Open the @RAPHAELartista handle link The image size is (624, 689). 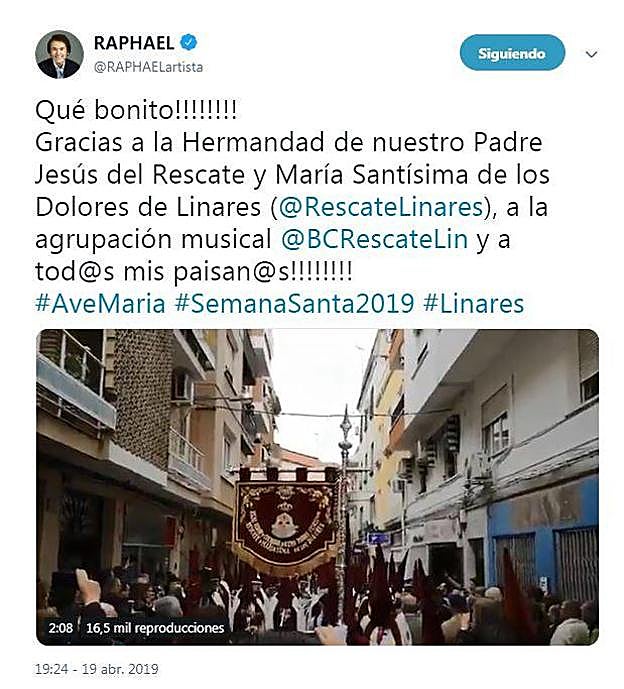coord(149,67)
